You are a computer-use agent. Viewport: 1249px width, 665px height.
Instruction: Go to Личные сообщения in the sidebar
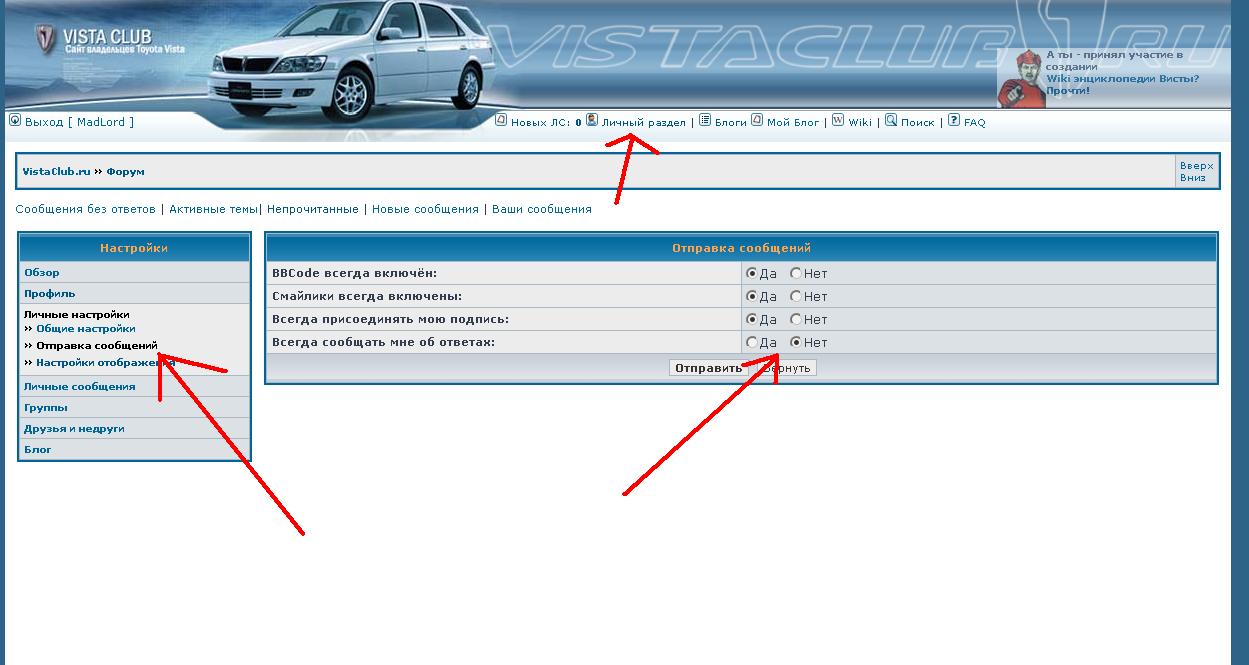tap(80, 387)
